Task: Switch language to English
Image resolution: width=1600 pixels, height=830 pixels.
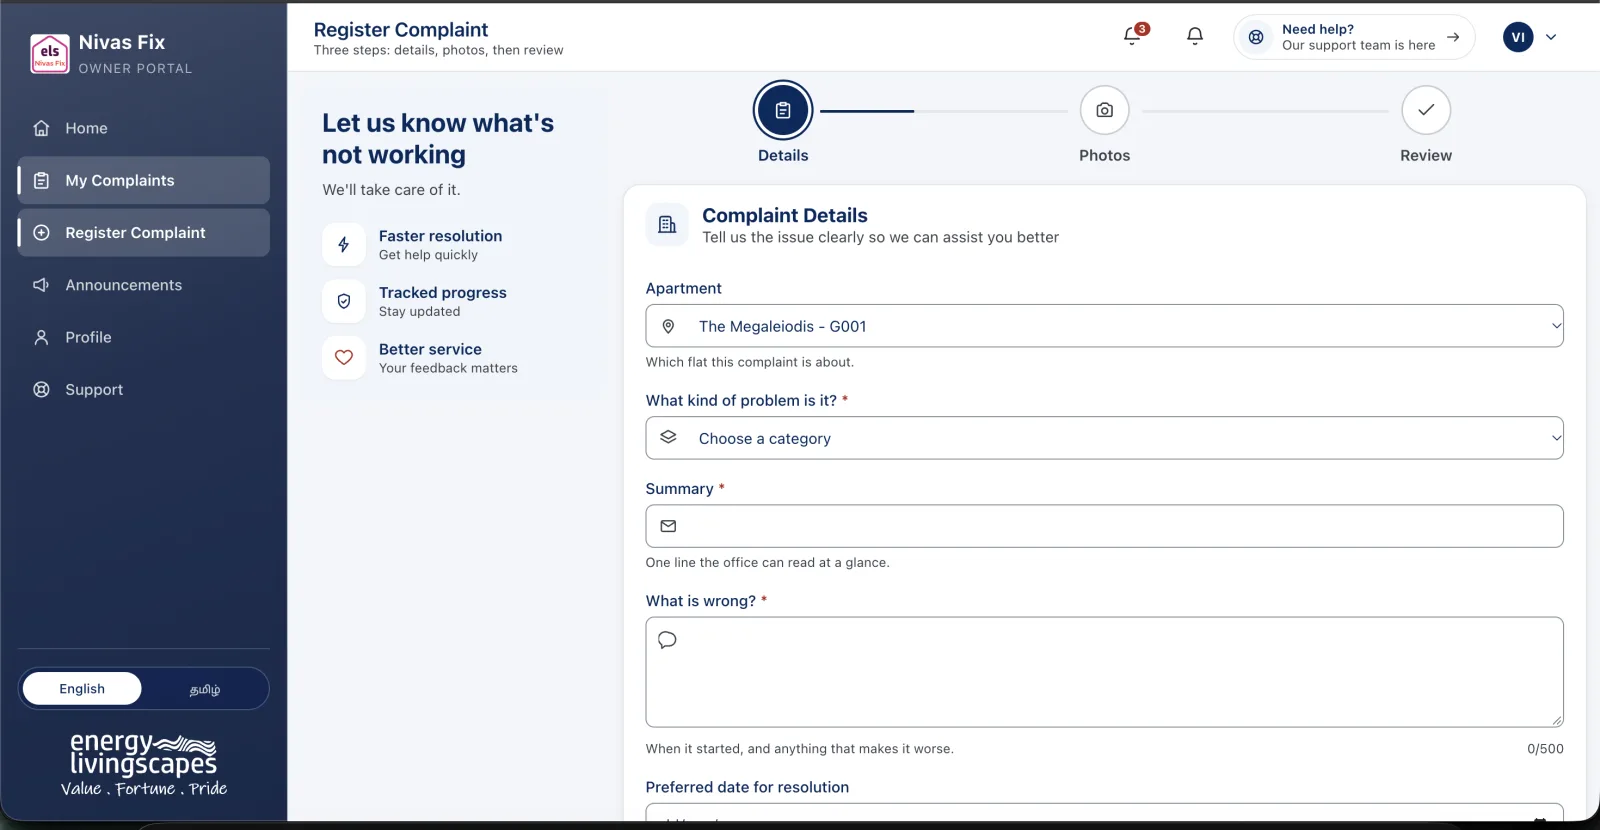Action: pos(82,689)
